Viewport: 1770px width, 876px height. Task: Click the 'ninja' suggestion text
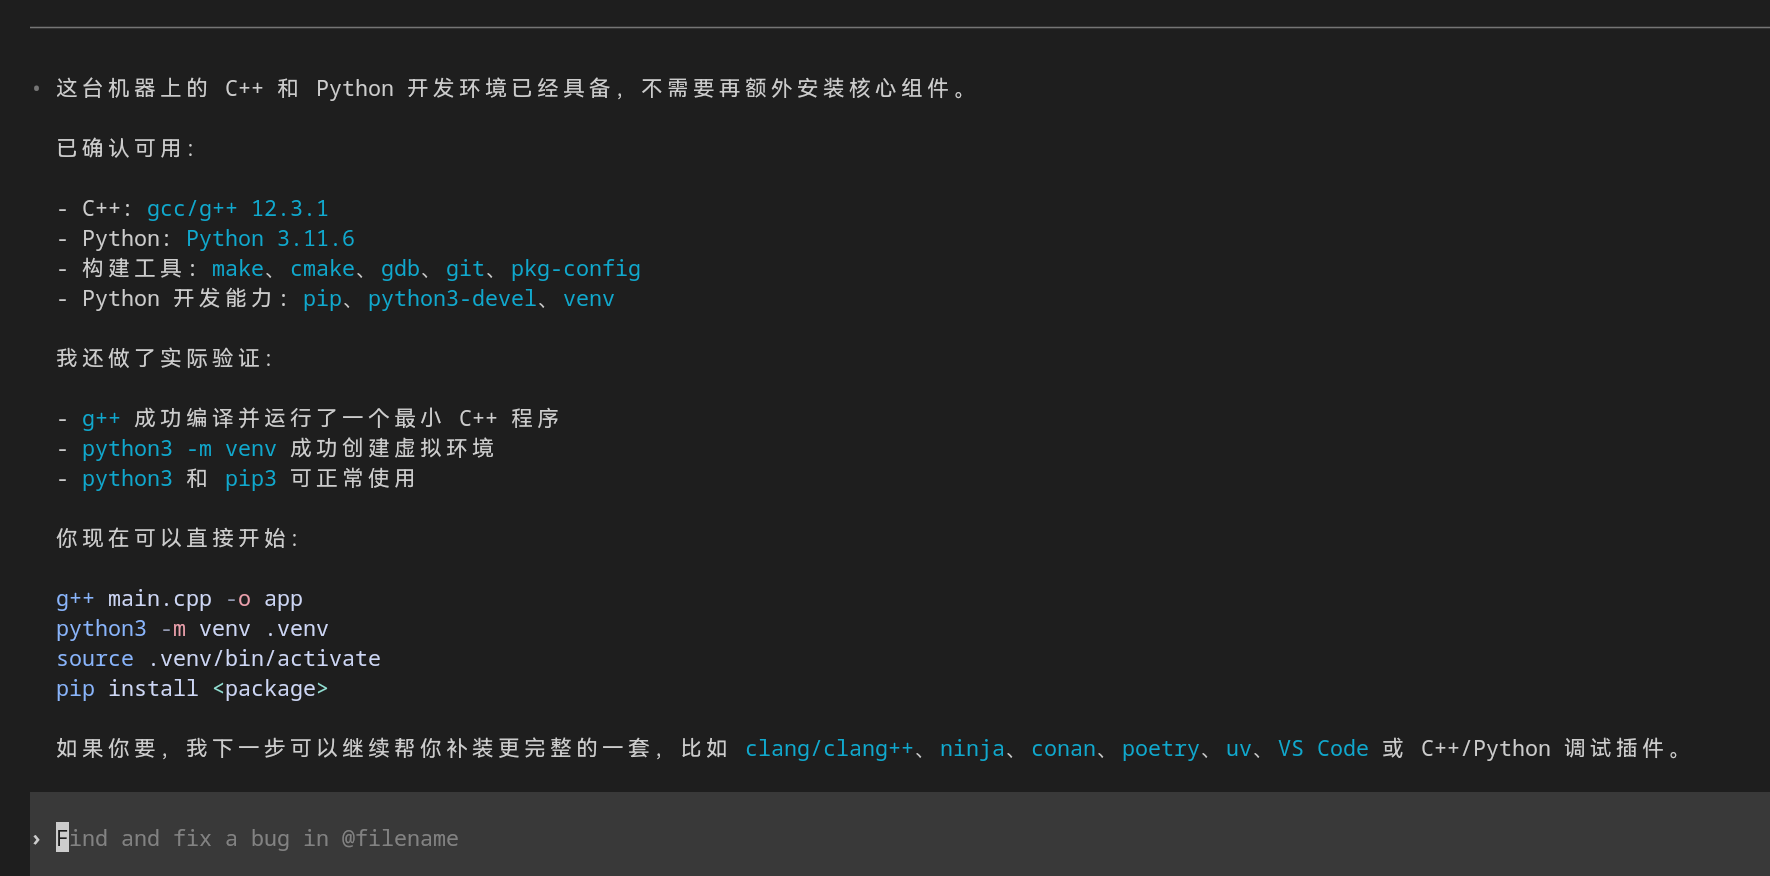972,748
